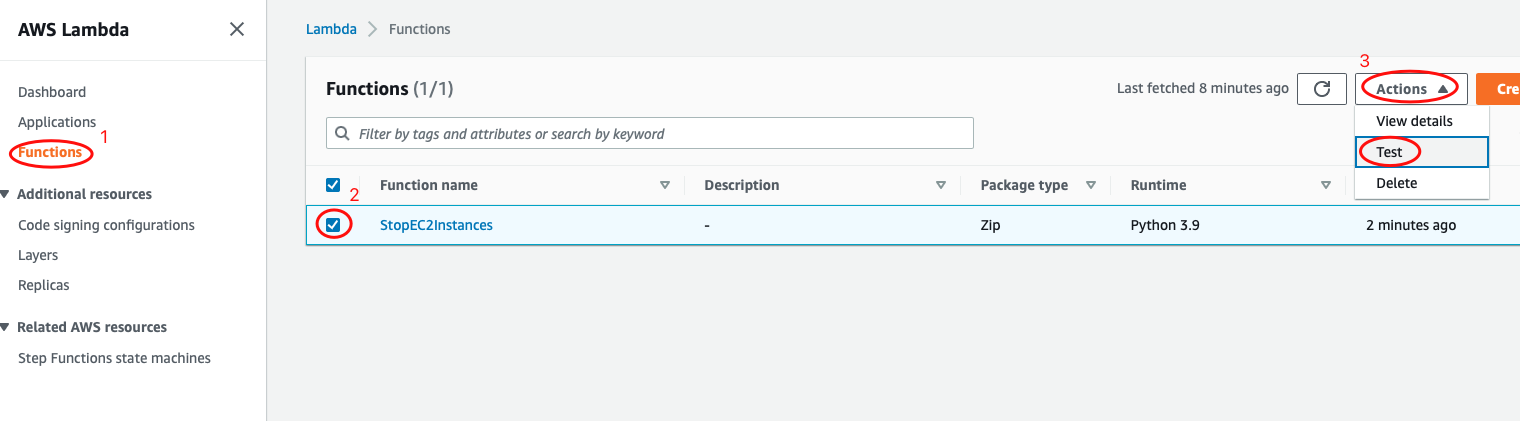
Task: Sort by Description column arrow
Action: (x=940, y=185)
